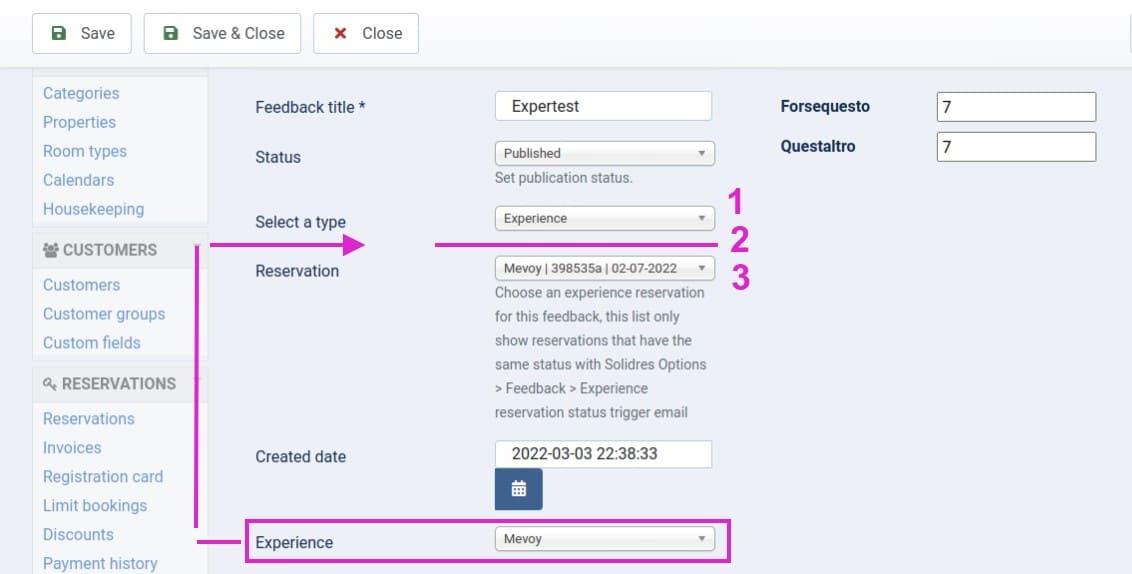This screenshot has width=1132, height=574.
Task: Open the Invoices sidebar link
Action: [x=72, y=448]
